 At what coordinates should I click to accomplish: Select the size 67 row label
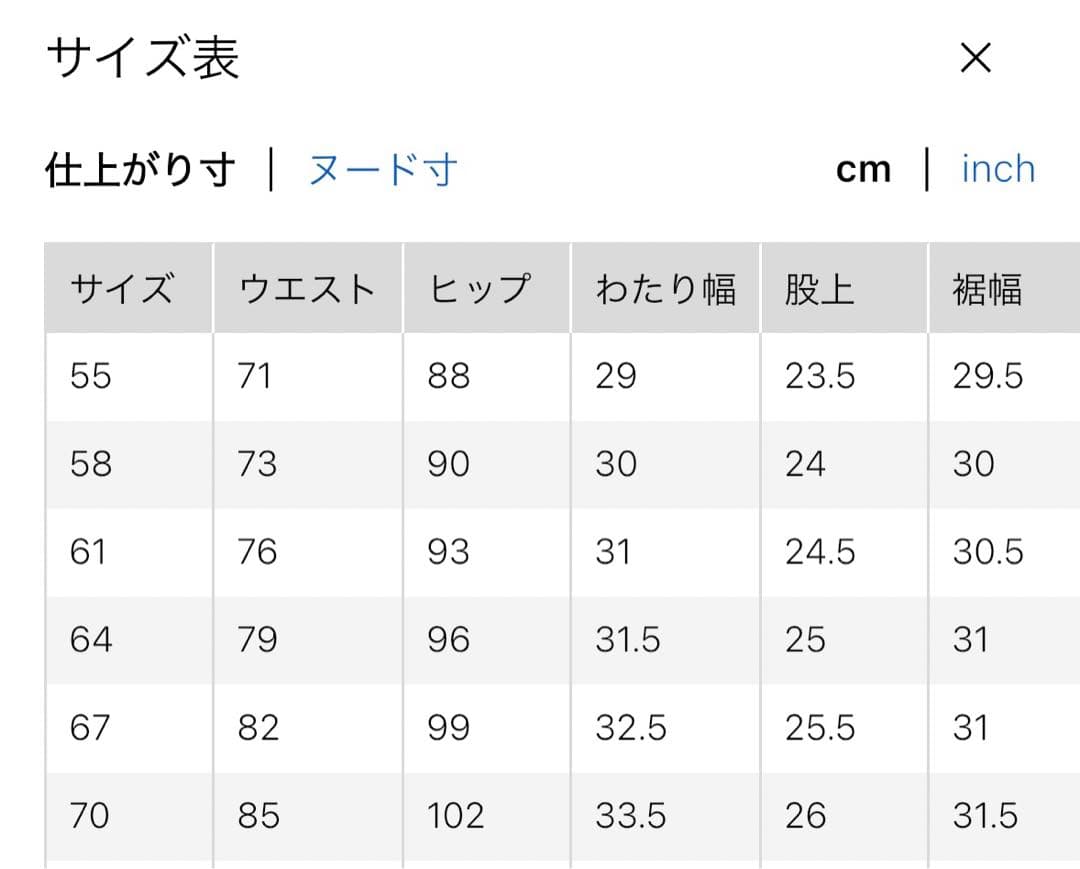(x=90, y=728)
